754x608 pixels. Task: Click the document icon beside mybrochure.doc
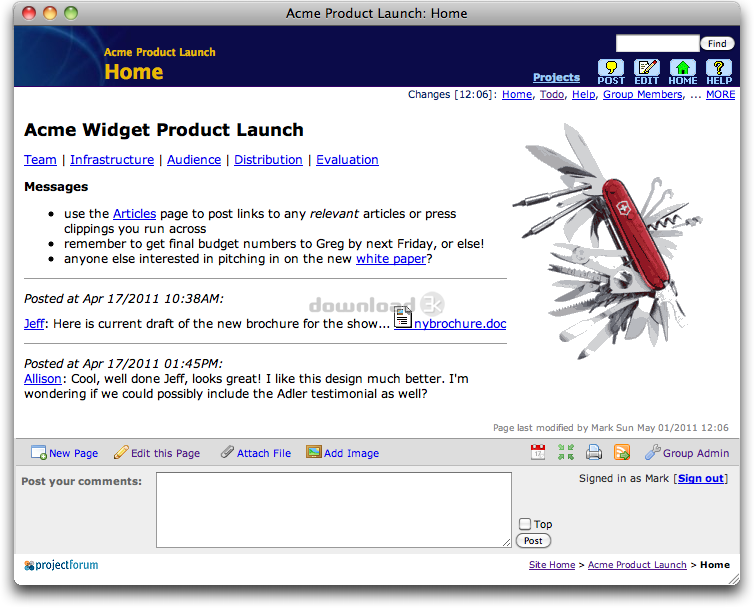(402, 318)
